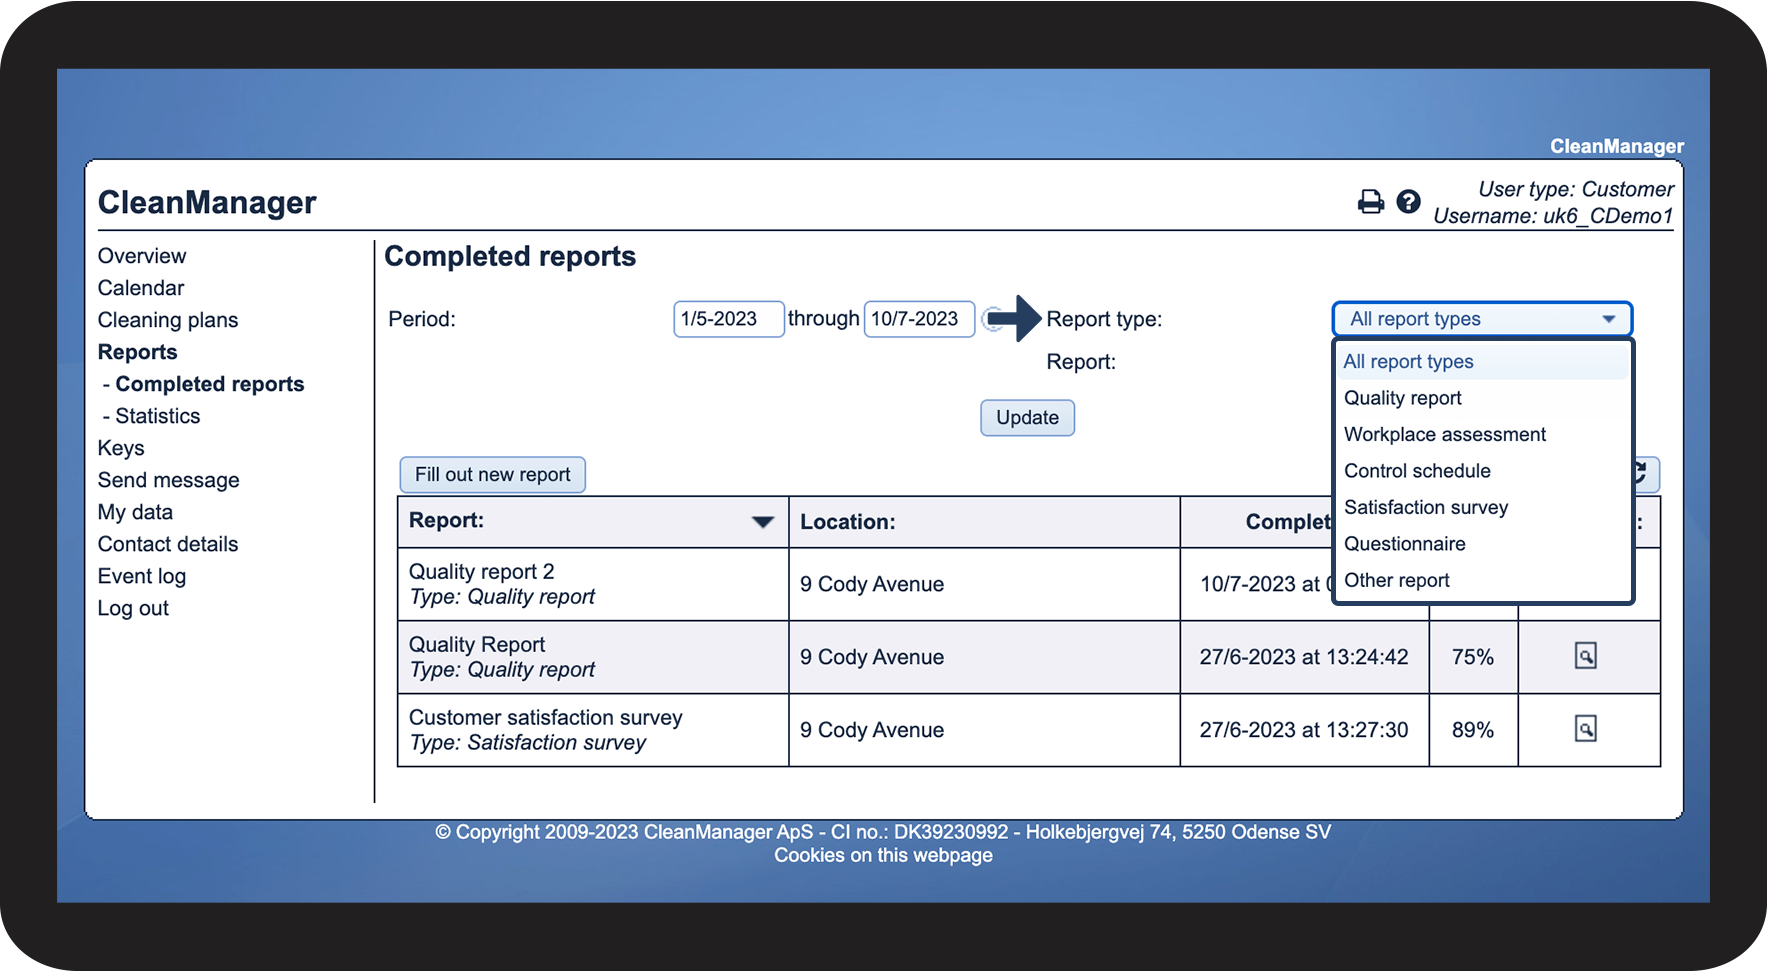Click the printer icon in header
Viewport: 1767px width, 971px height.
[x=1370, y=202]
